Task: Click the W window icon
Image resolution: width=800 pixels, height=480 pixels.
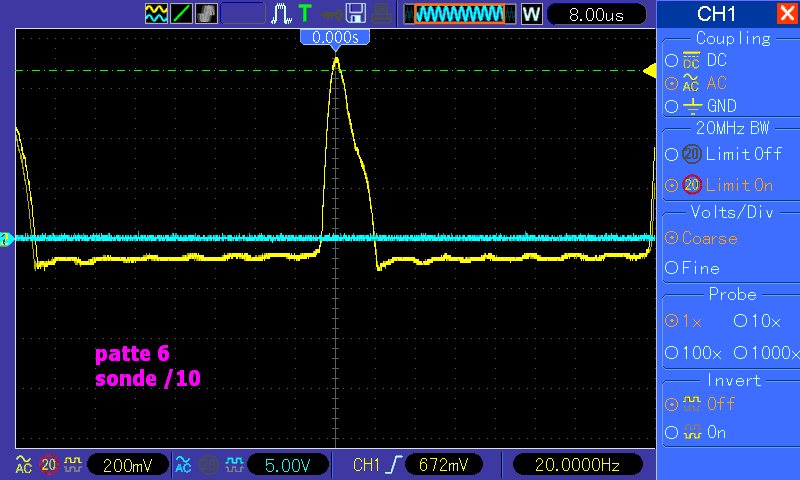Action: tap(531, 14)
